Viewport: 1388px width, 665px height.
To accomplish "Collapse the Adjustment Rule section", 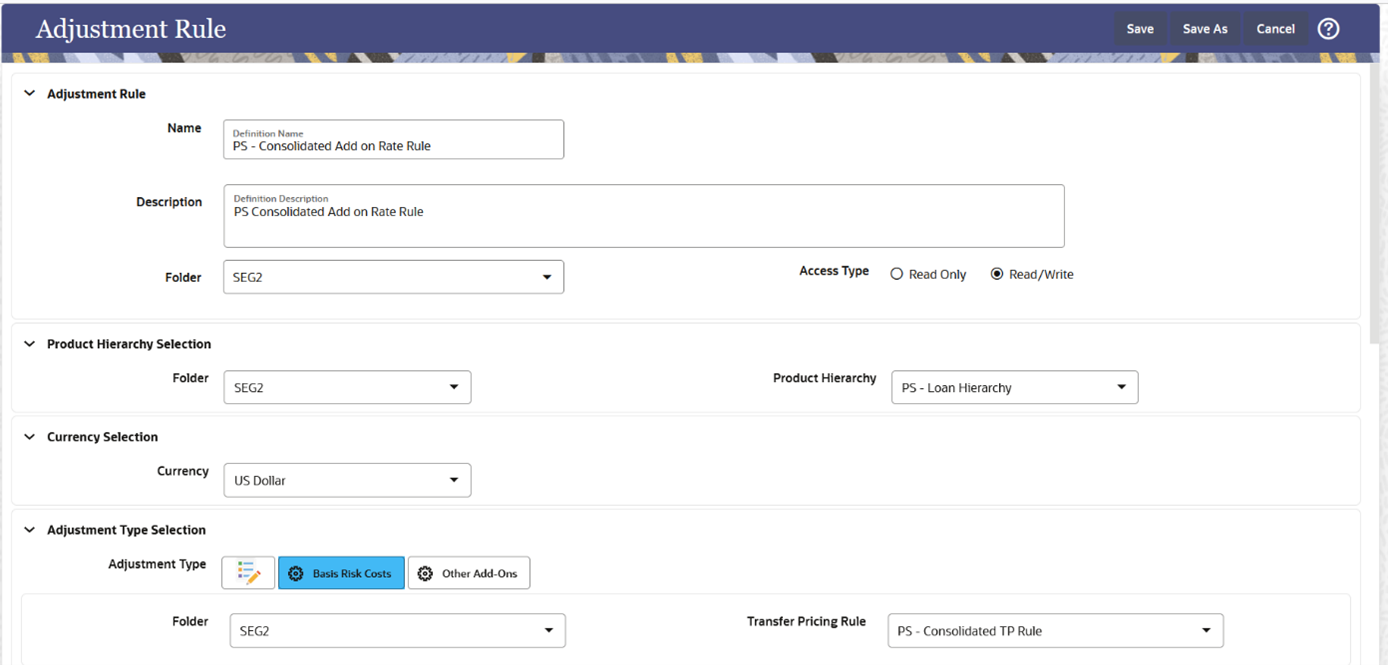I will (29, 93).
